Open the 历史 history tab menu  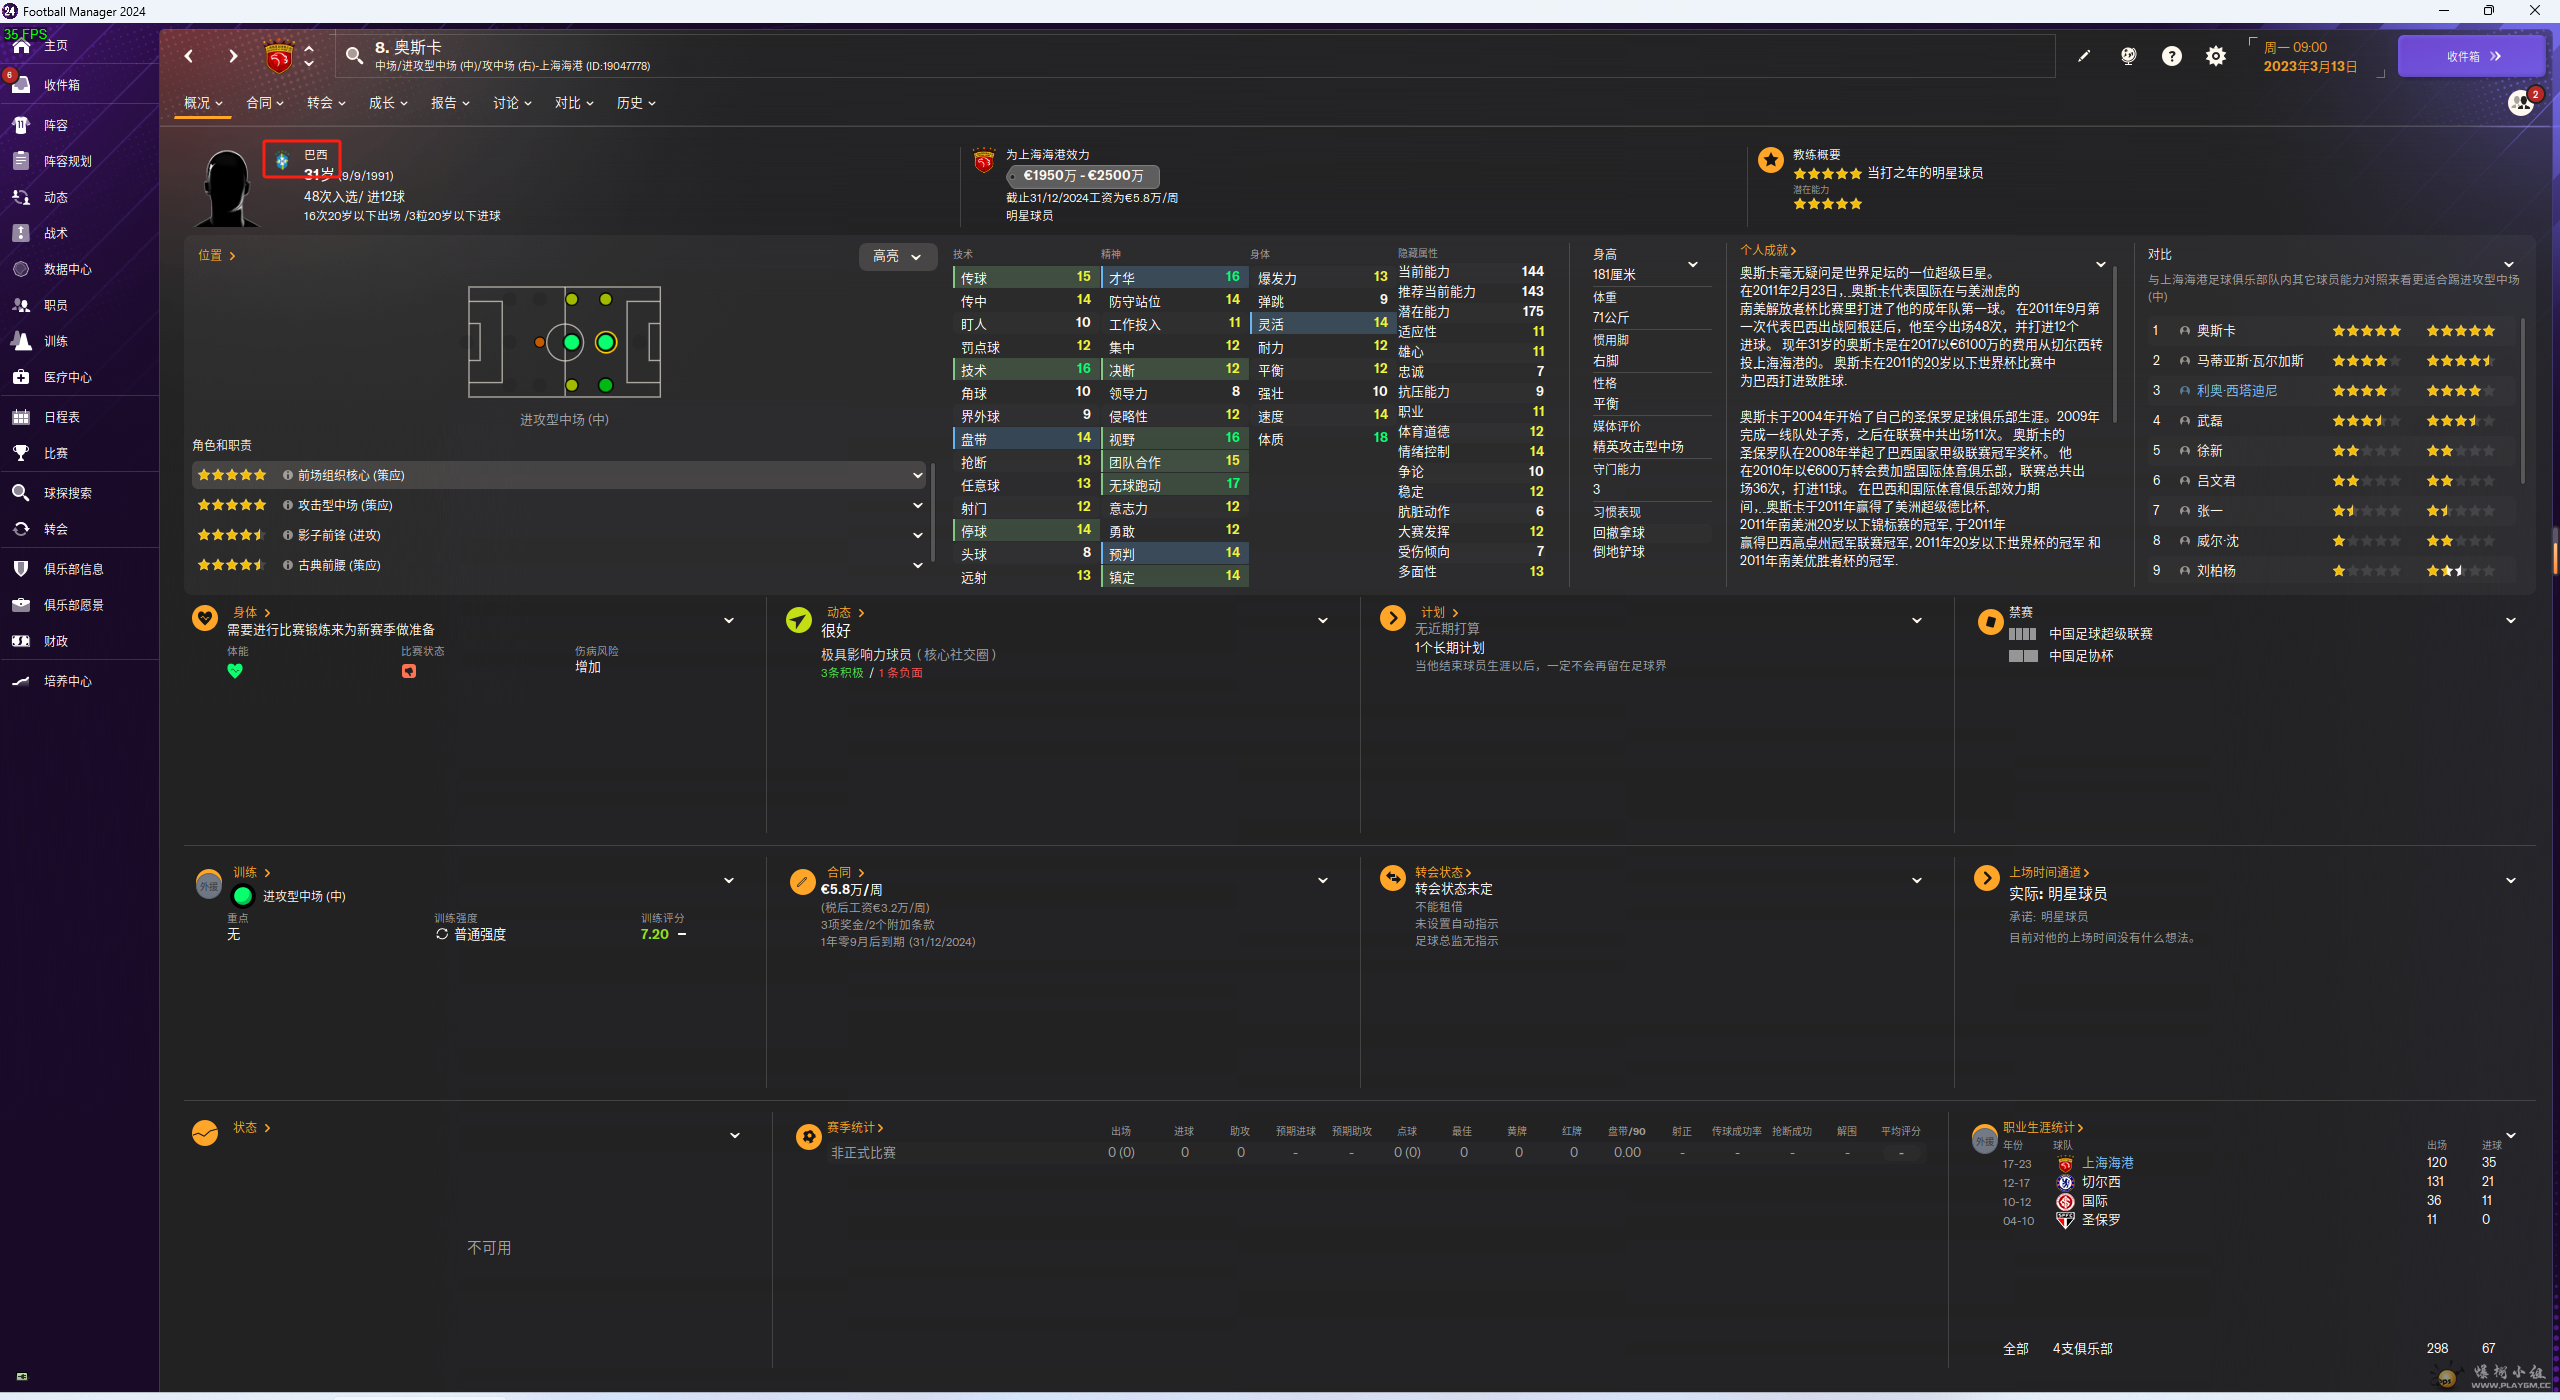click(x=636, y=103)
